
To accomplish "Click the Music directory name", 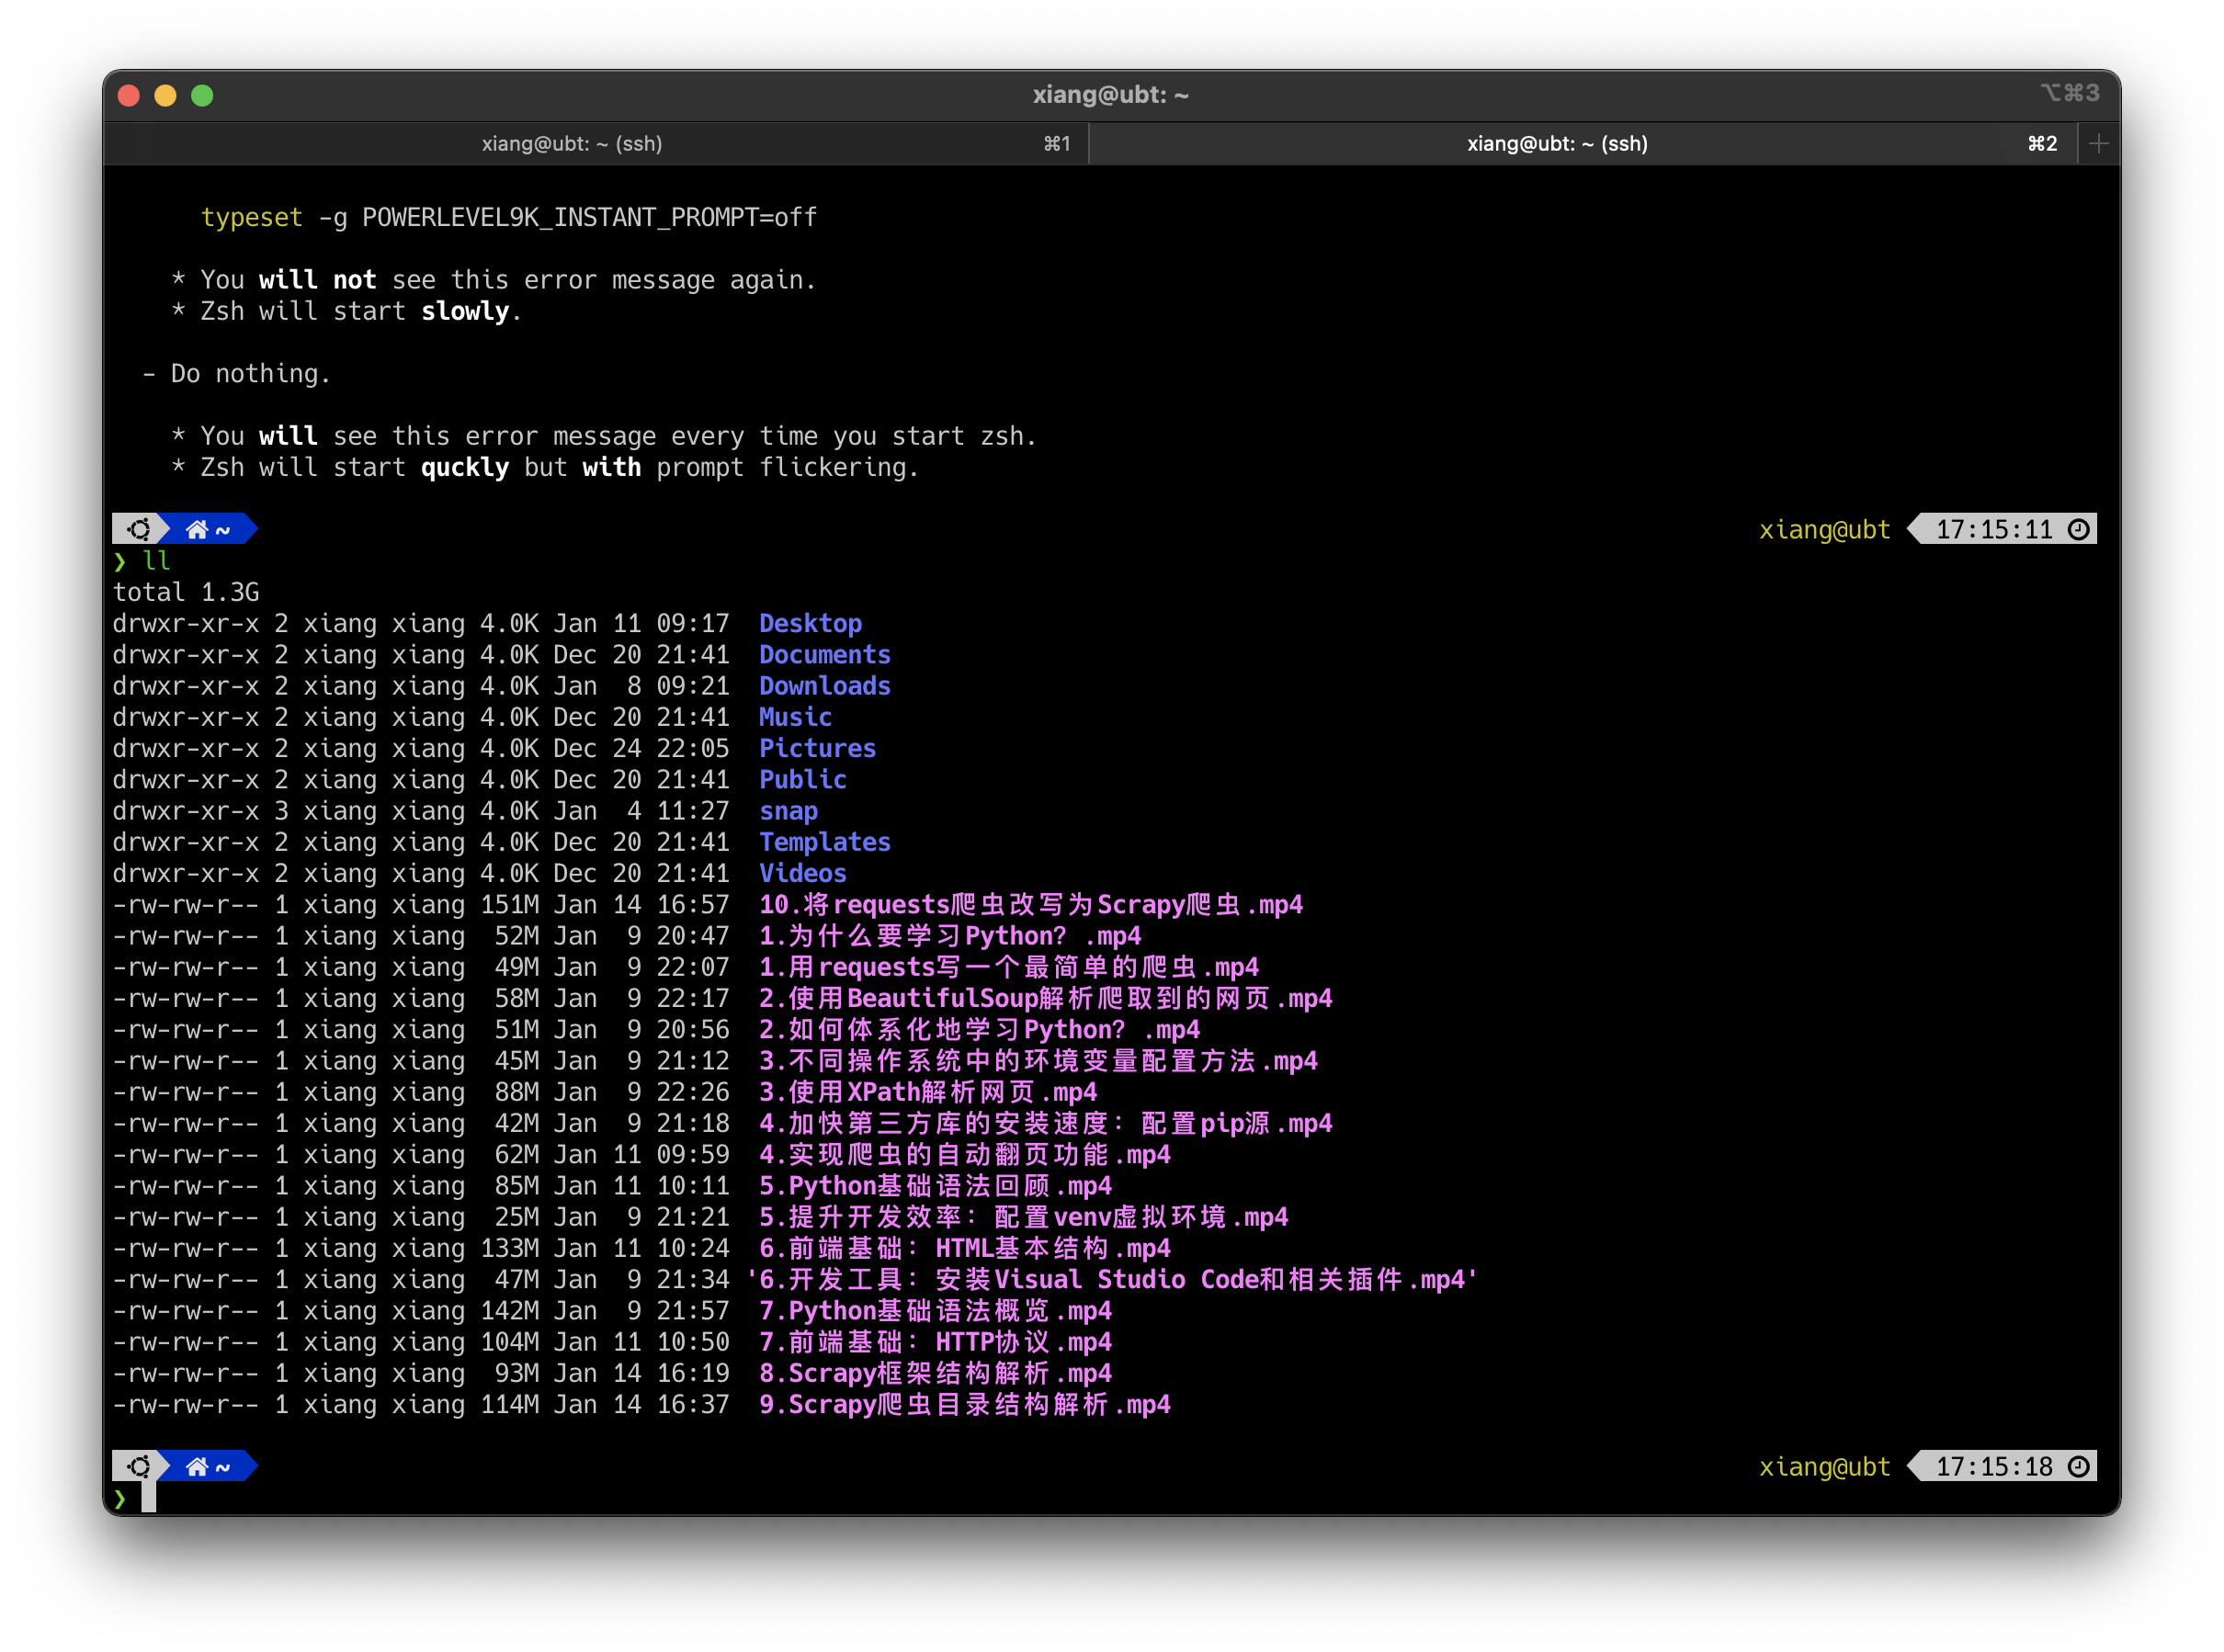I will click(x=795, y=717).
